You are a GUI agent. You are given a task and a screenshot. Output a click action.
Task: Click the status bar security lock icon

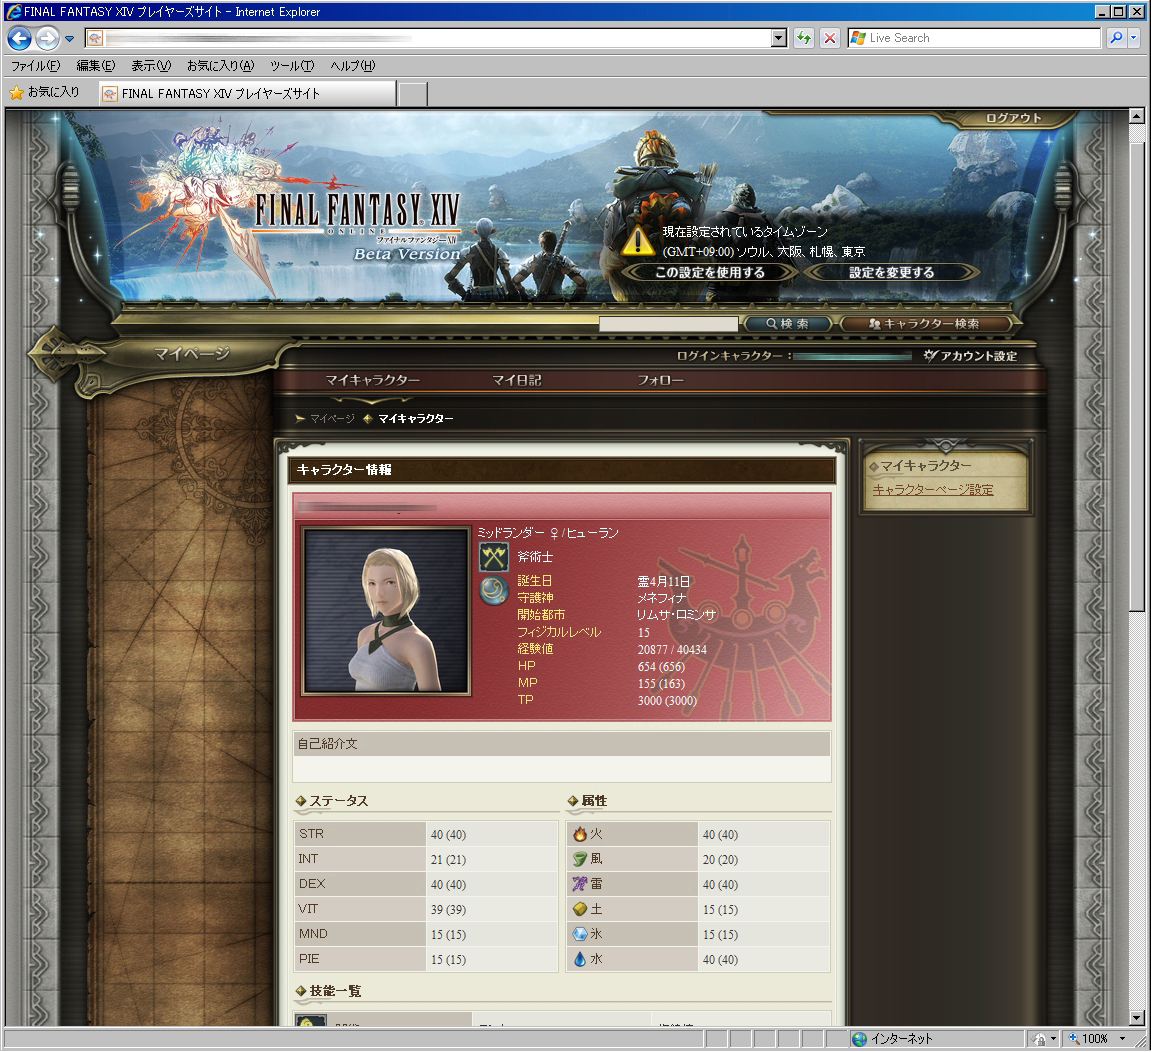pyautogui.click(x=1039, y=1039)
